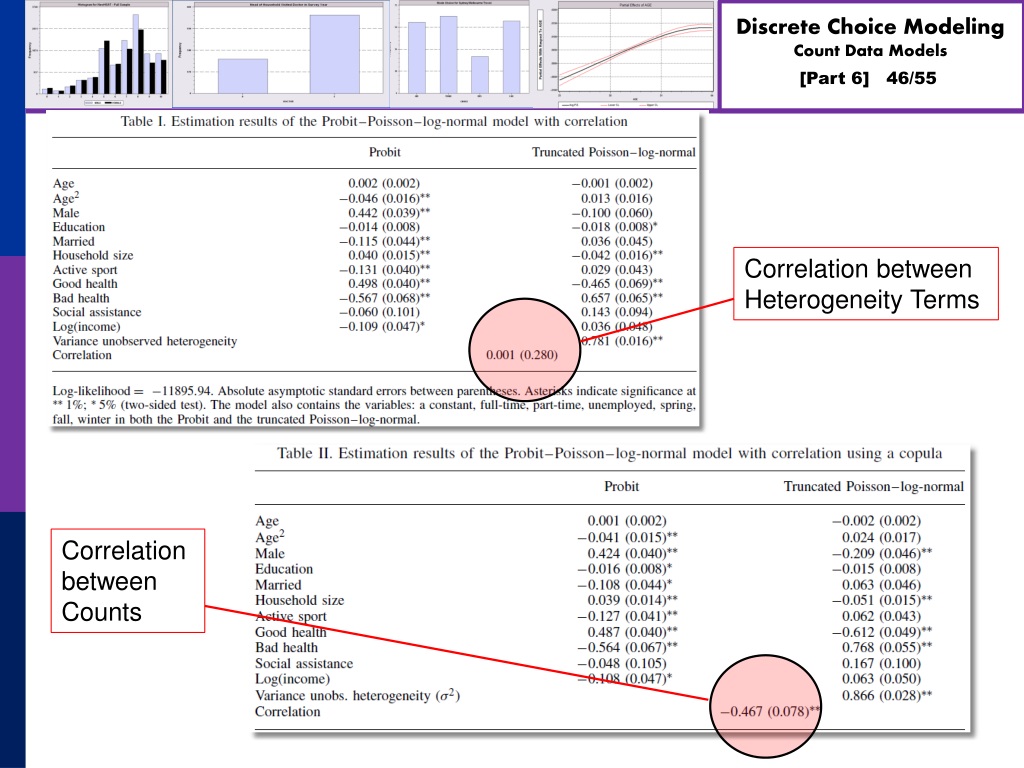Click Table II value '0.768 (0.055)**'
Image resolution: width=1024 pixels, height=768 pixels.
click(x=887, y=648)
